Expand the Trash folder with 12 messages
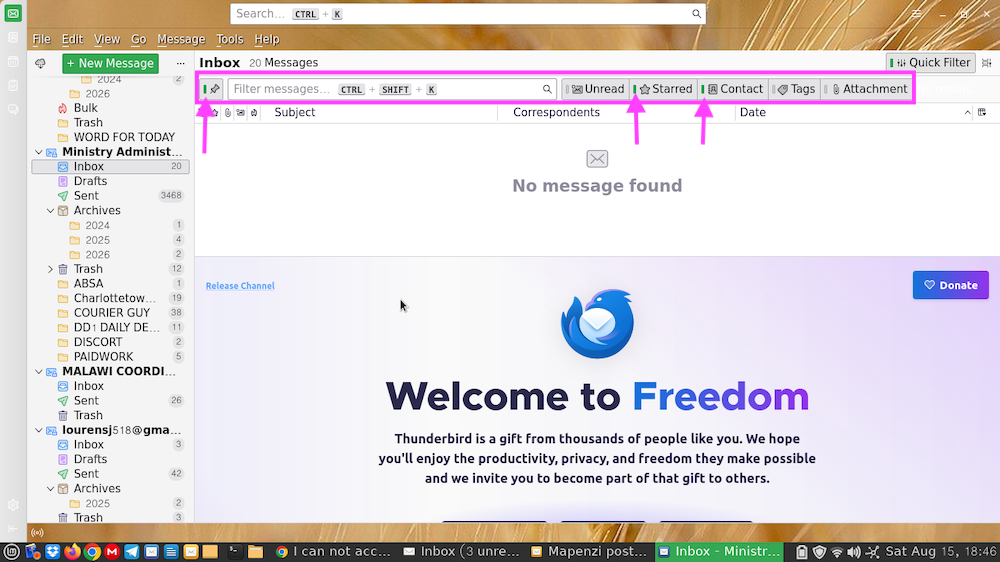The image size is (1000, 562). pyautogui.click(x=50, y=269)
